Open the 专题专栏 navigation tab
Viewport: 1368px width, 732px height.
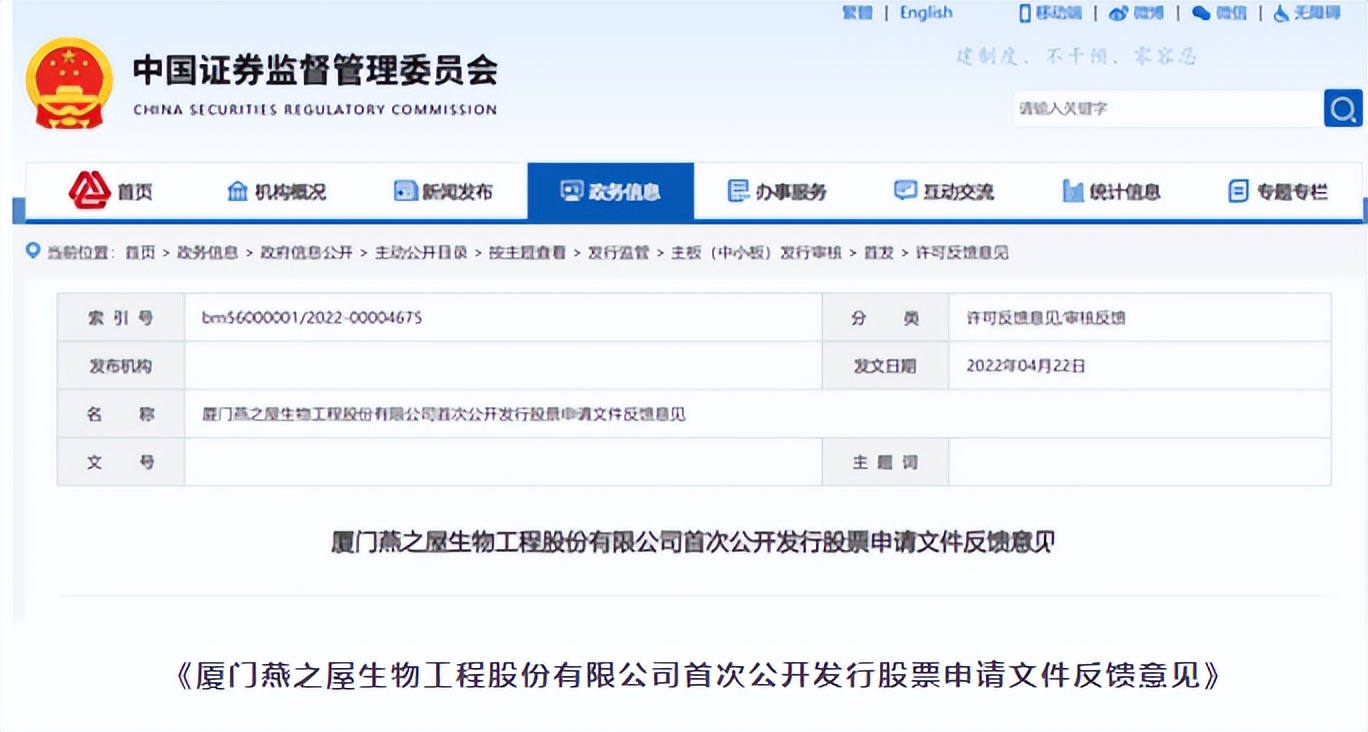click(x=1277, y=191)
